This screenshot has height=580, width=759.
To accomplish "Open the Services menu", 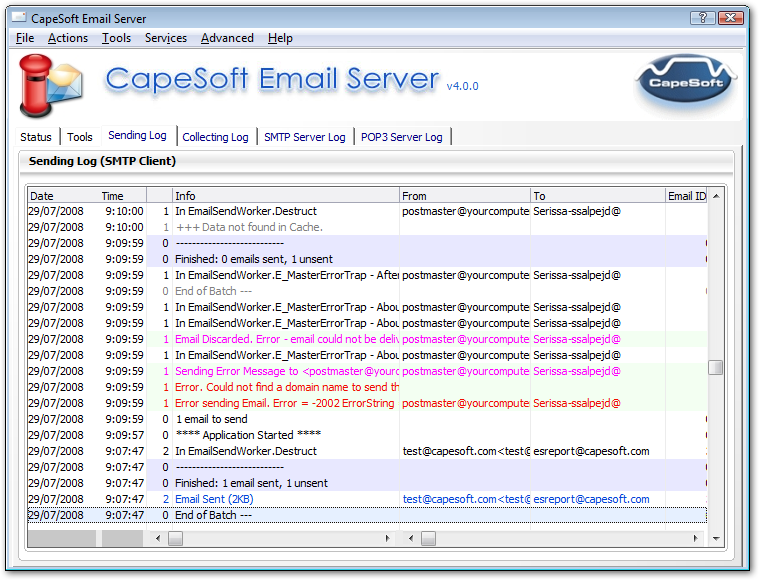I will point(165,38).
